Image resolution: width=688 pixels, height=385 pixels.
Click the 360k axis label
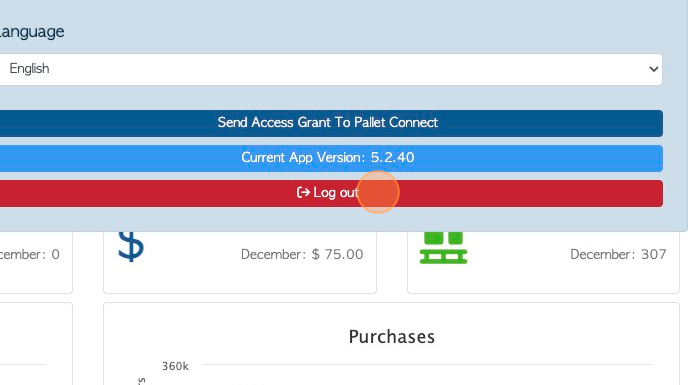coord(175,366)
